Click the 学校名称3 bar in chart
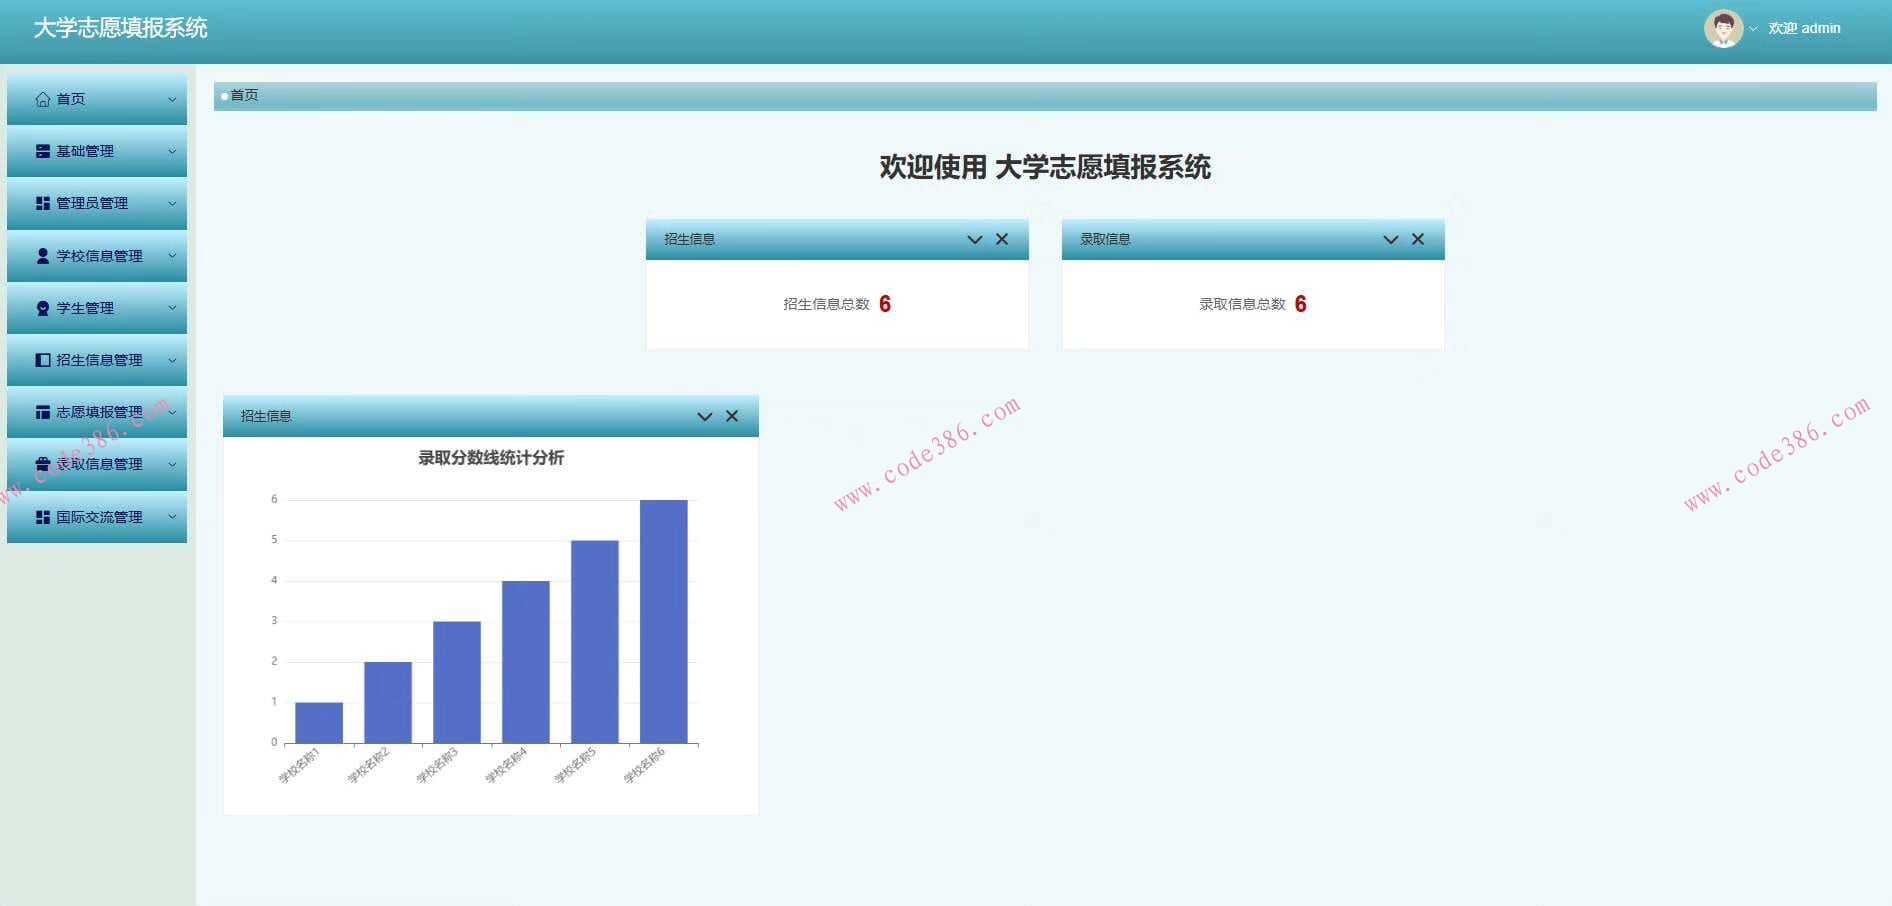This screenshot has width=1892, height=906. click(457, 682)
